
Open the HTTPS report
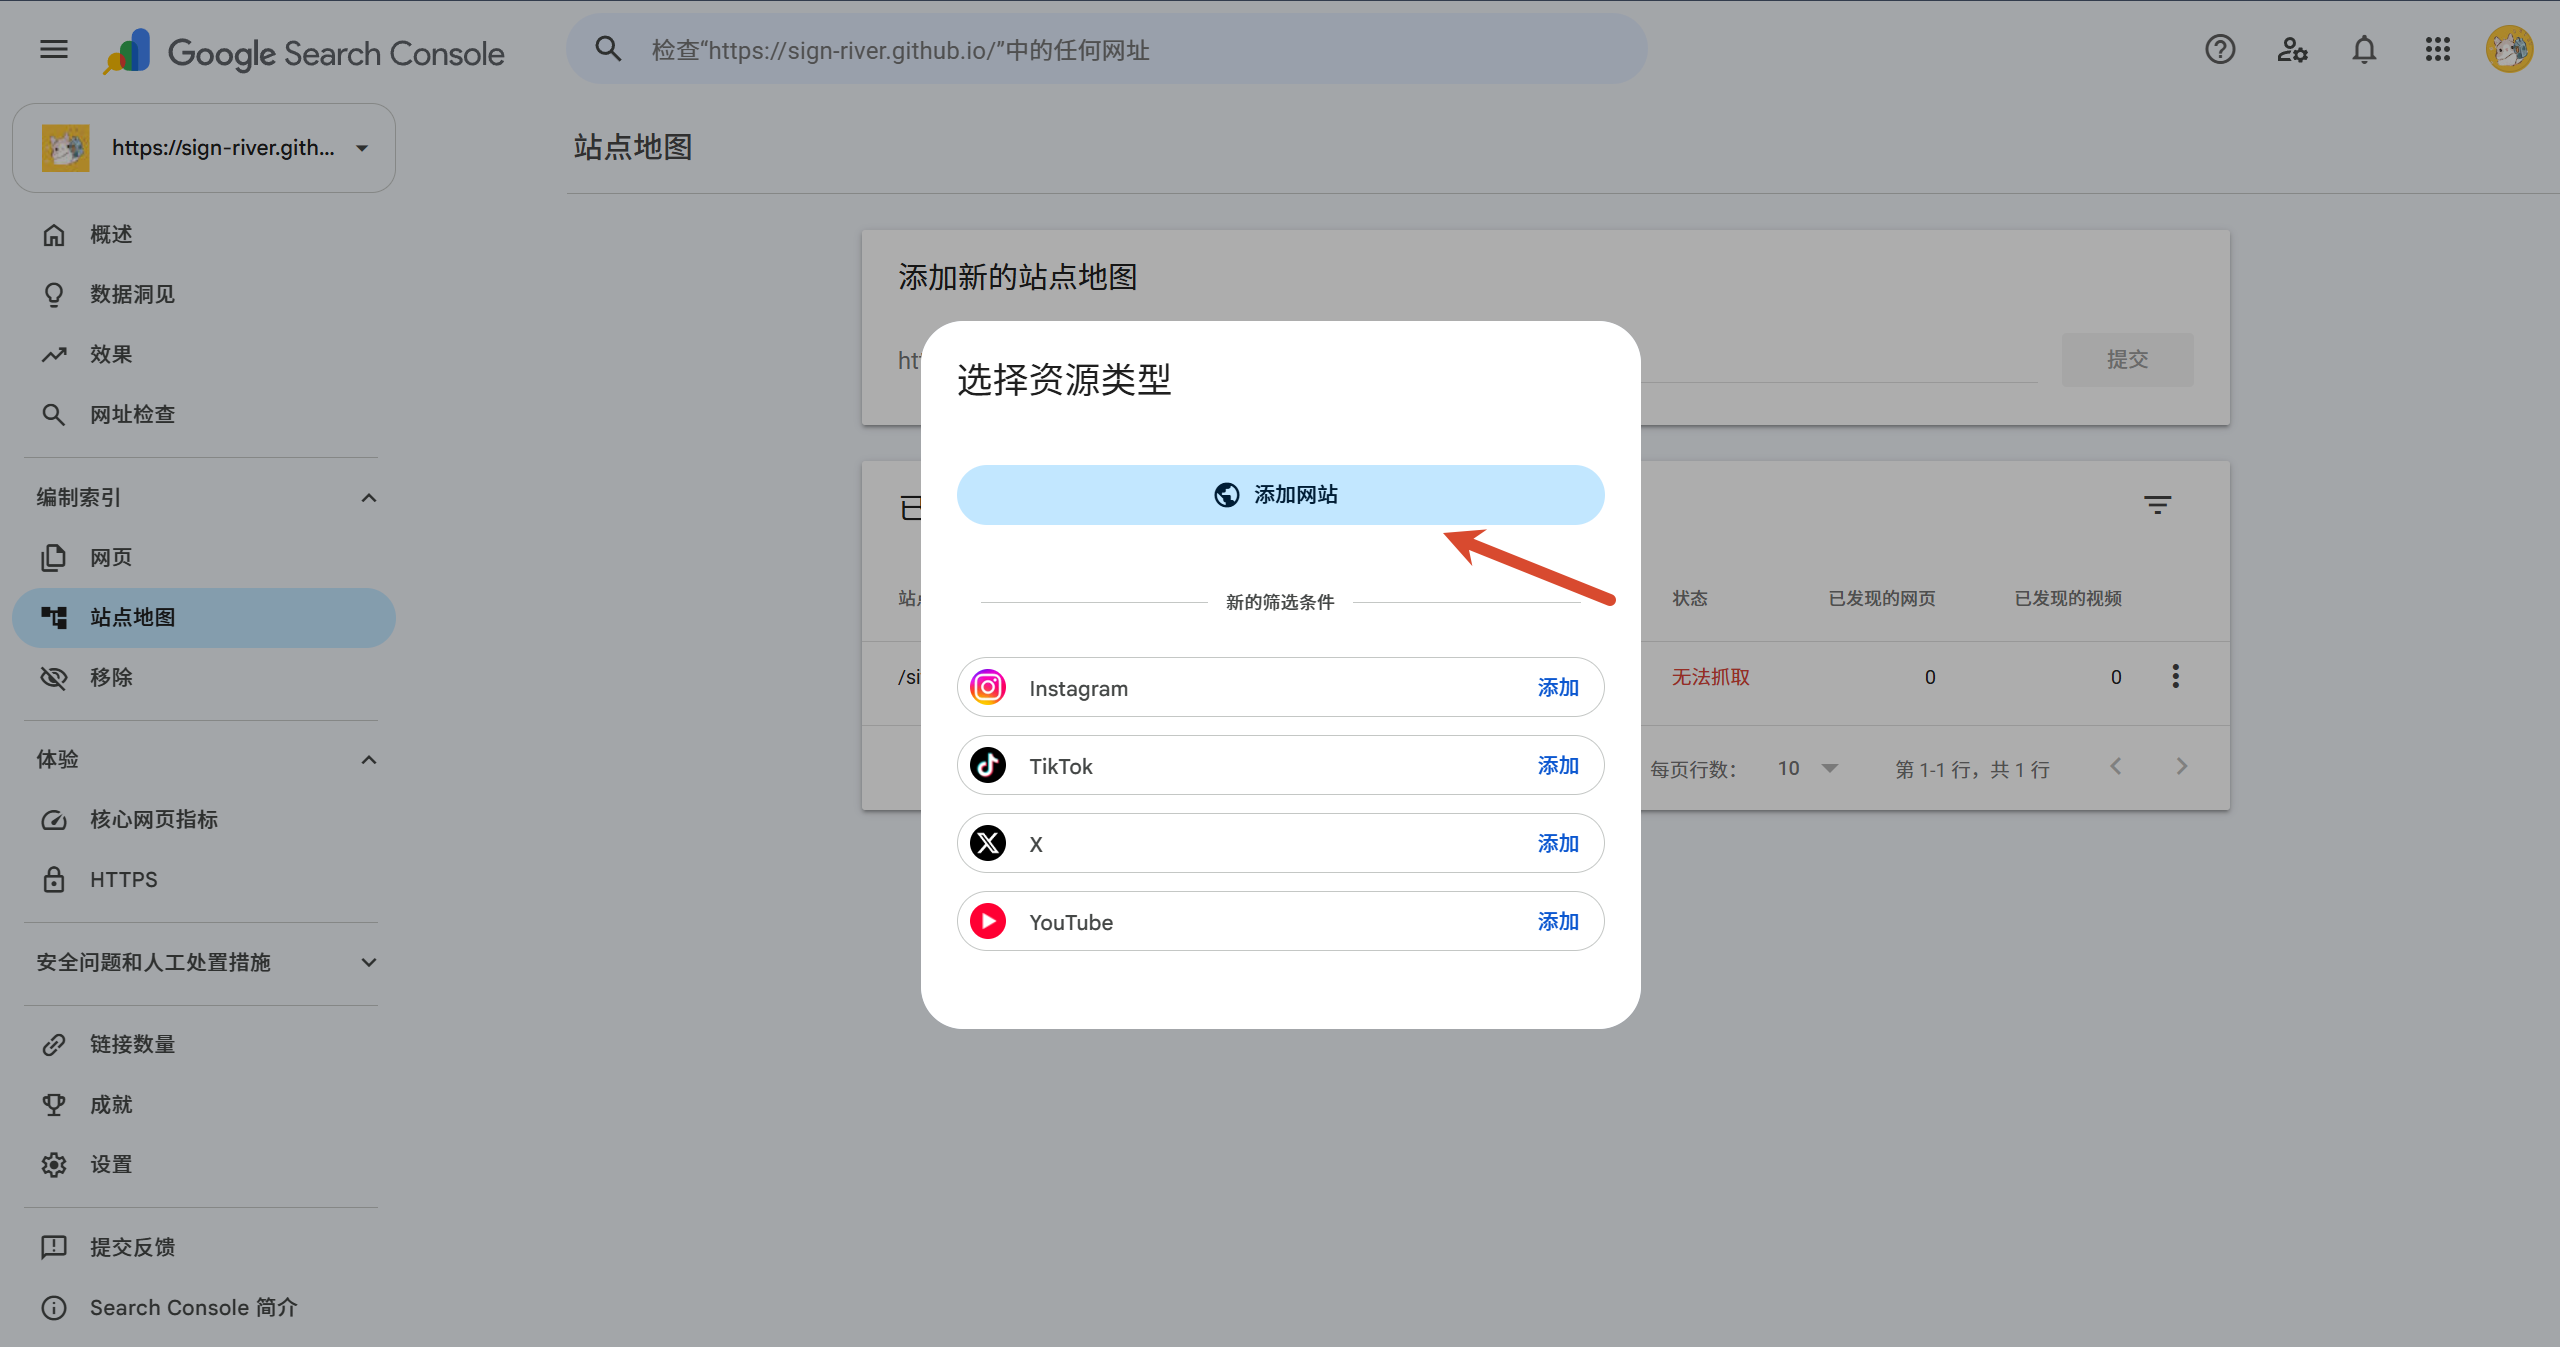(x=204, y=880)
